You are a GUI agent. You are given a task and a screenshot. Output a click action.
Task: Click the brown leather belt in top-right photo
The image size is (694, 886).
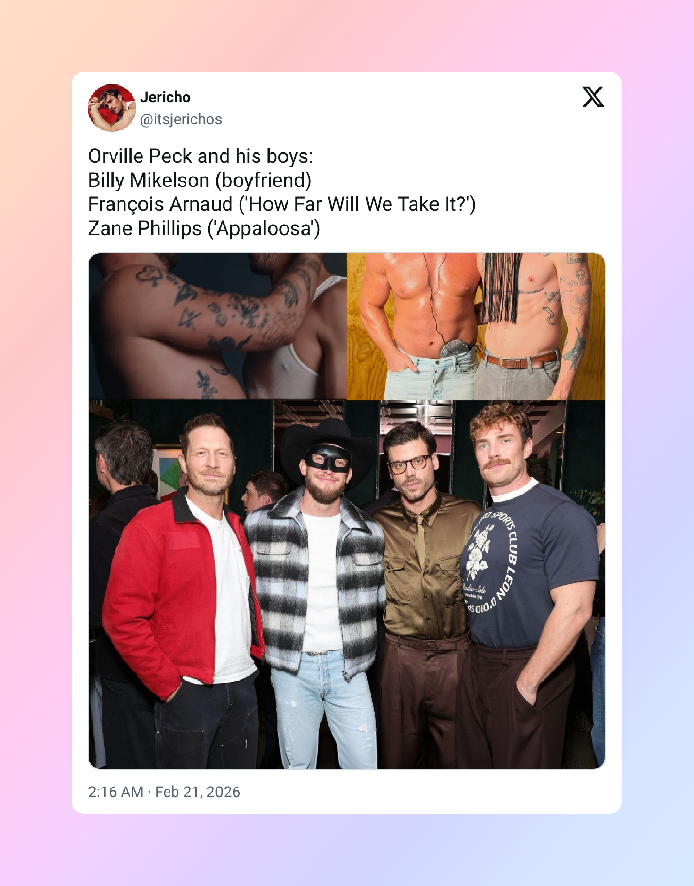pyautogui.click(x=522, y=360)
